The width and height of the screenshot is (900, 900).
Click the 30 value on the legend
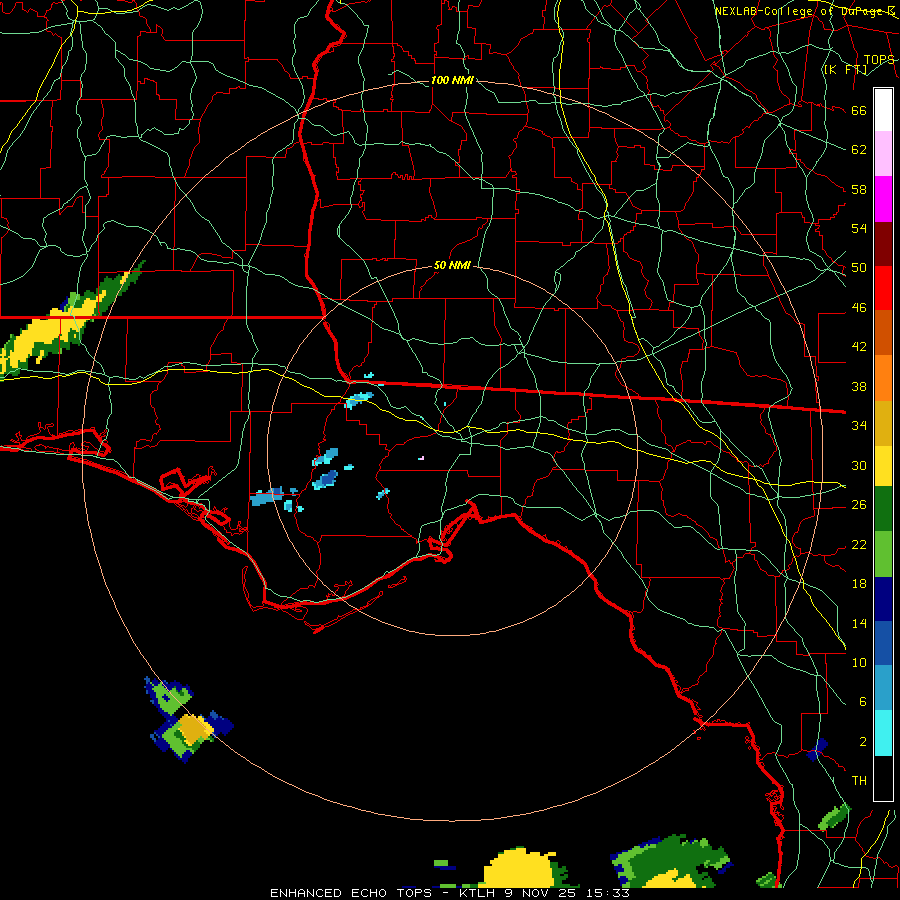[859, 465]
